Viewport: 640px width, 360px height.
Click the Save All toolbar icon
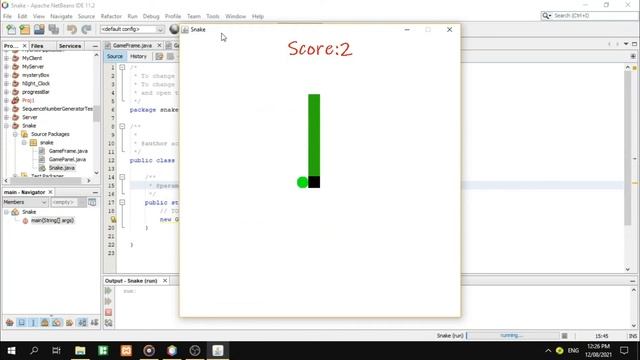(53, 29)
